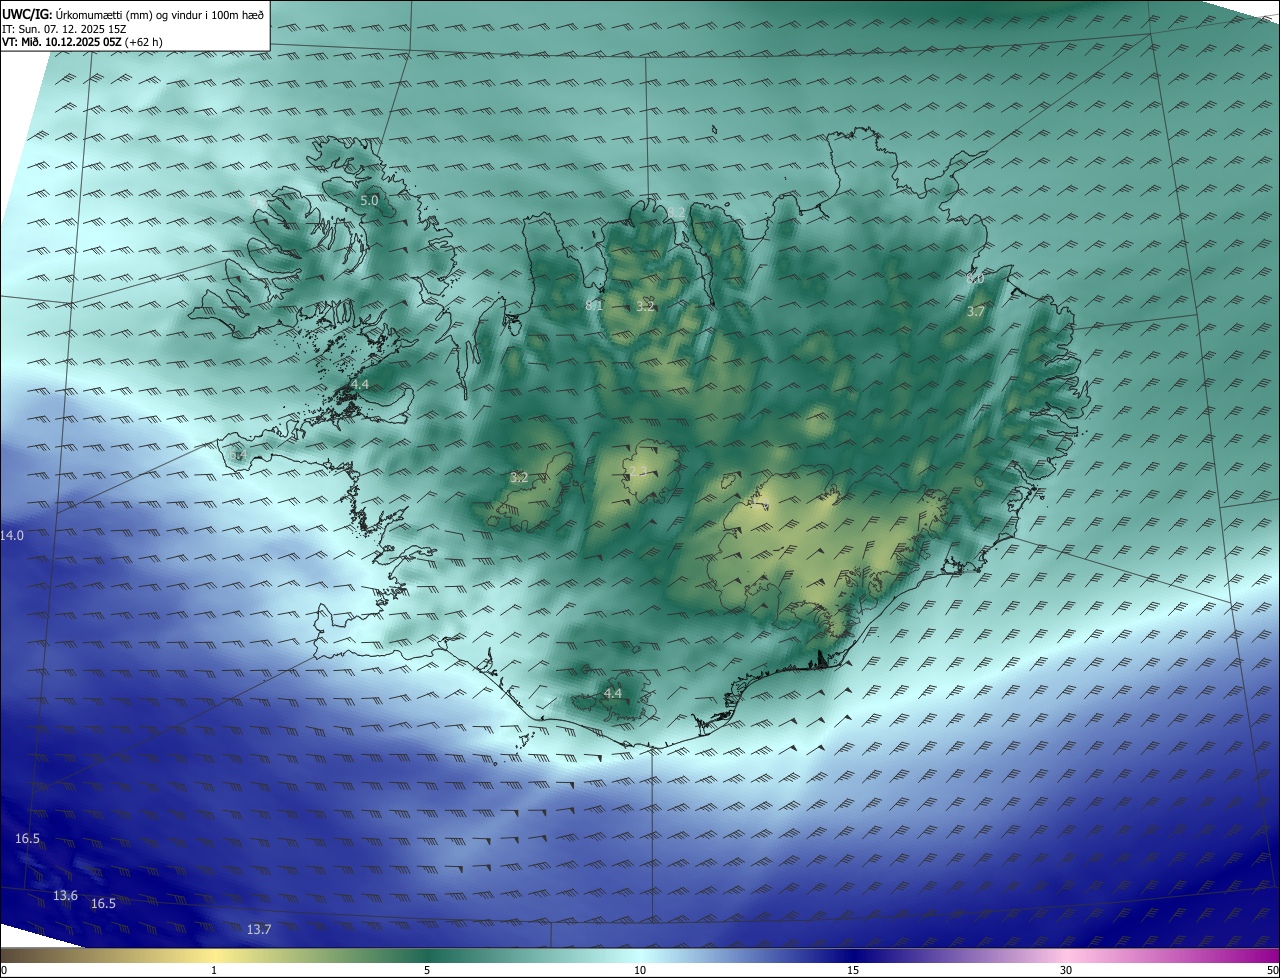The height and width of the screenshot is (978, 1280).
Task: Click the 5.0 value over the Westfjords
Action: click(369, 200)
